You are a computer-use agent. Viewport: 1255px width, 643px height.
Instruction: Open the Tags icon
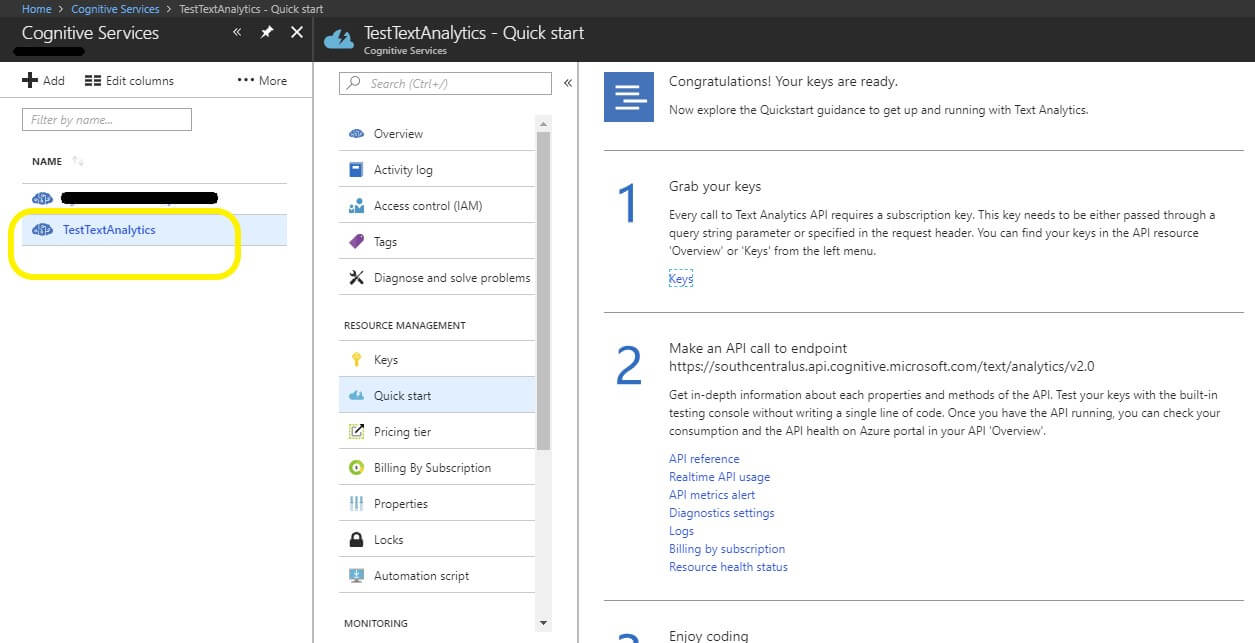coord(356,242)
